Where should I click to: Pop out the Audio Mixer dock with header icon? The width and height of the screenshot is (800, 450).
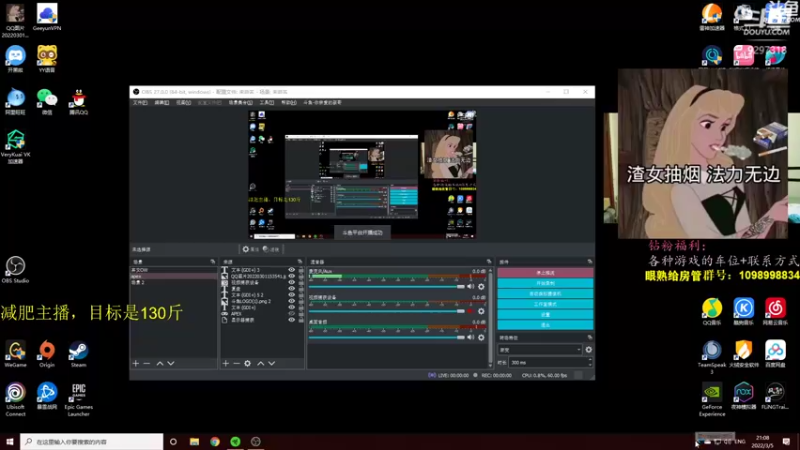coord(489,262)
